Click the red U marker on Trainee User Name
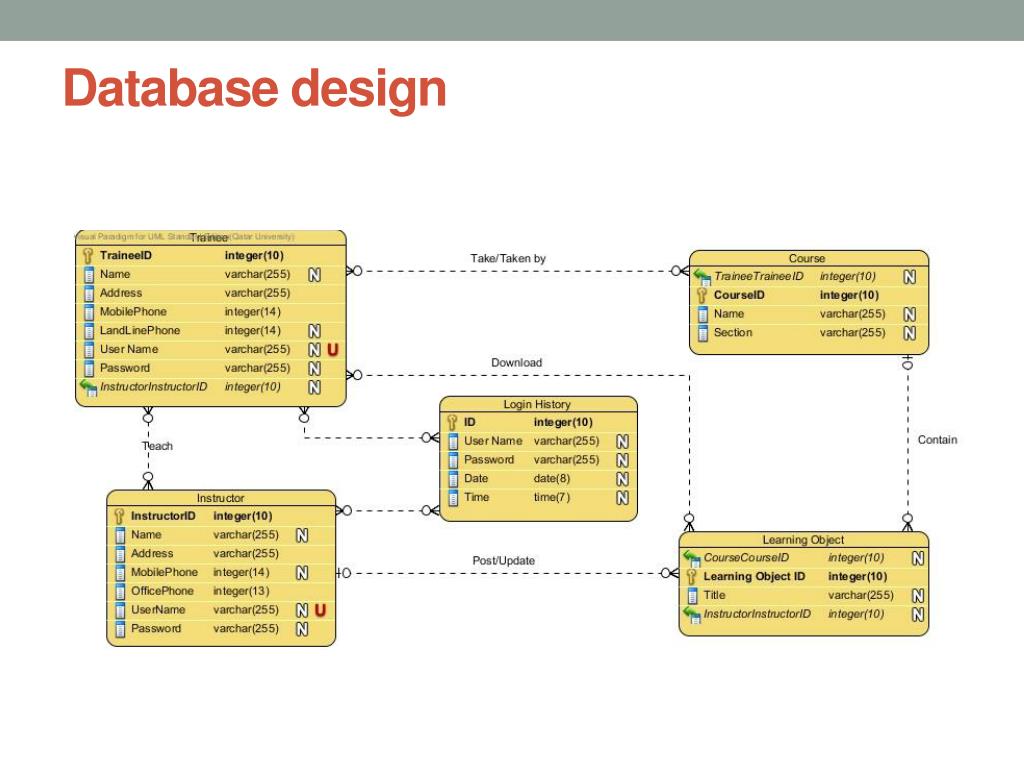 tap(333, 350)
